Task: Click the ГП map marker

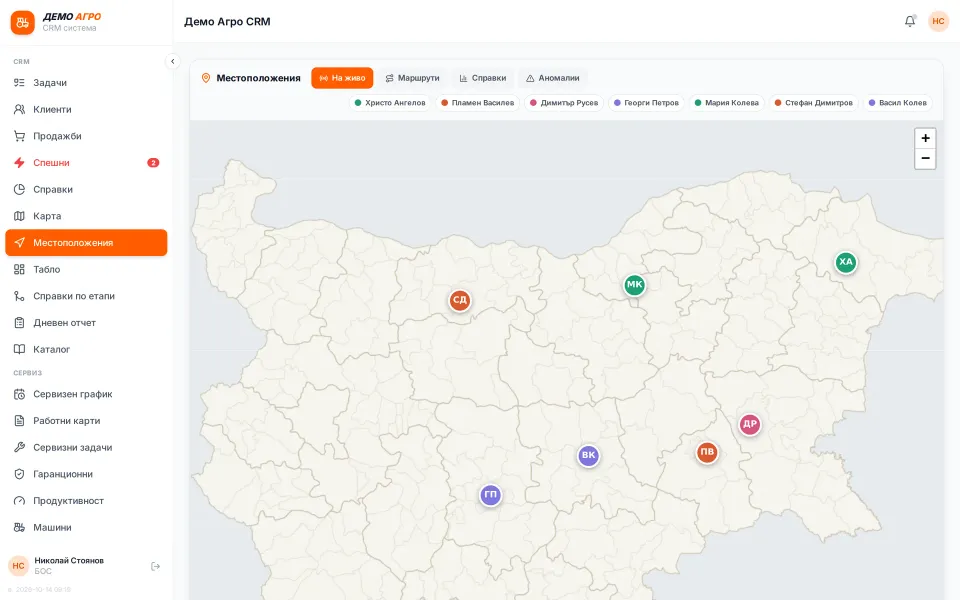Action: 490,495
